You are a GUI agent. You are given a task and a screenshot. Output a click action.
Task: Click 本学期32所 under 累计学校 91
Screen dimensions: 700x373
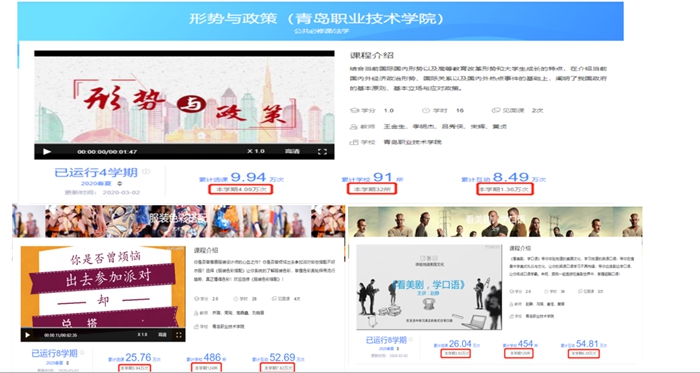(x=371, y=189)
